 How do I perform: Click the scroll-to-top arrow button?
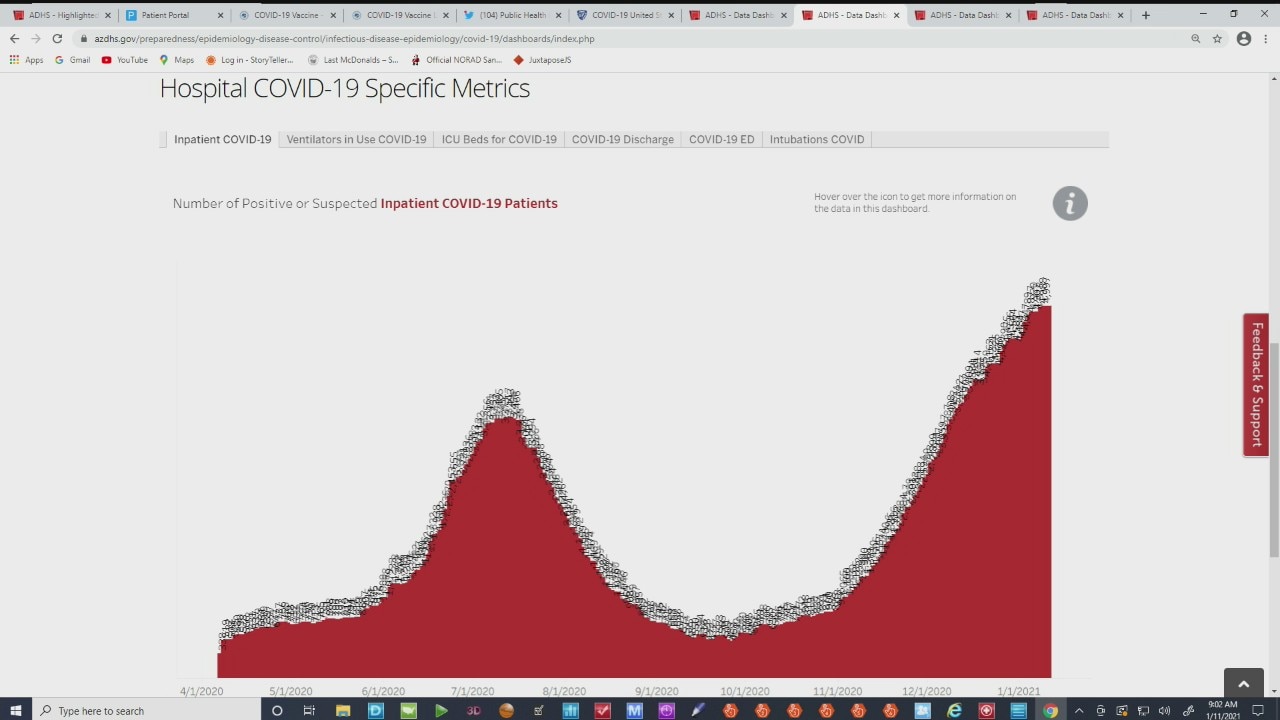(x=1243, y=684)
